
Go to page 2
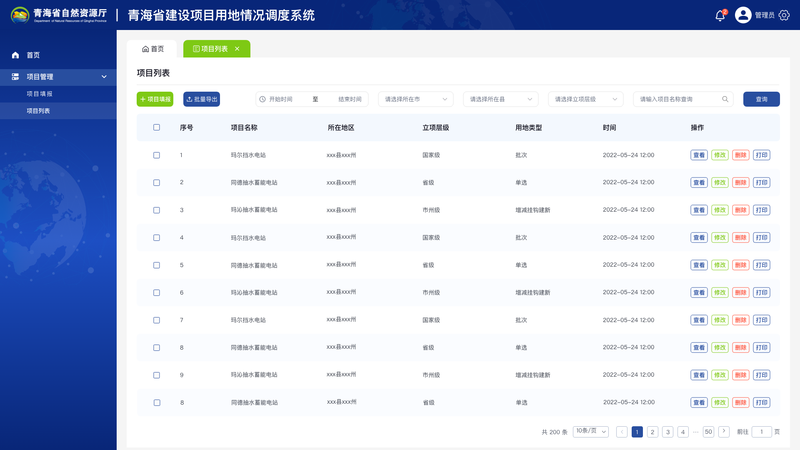[652, 432]
